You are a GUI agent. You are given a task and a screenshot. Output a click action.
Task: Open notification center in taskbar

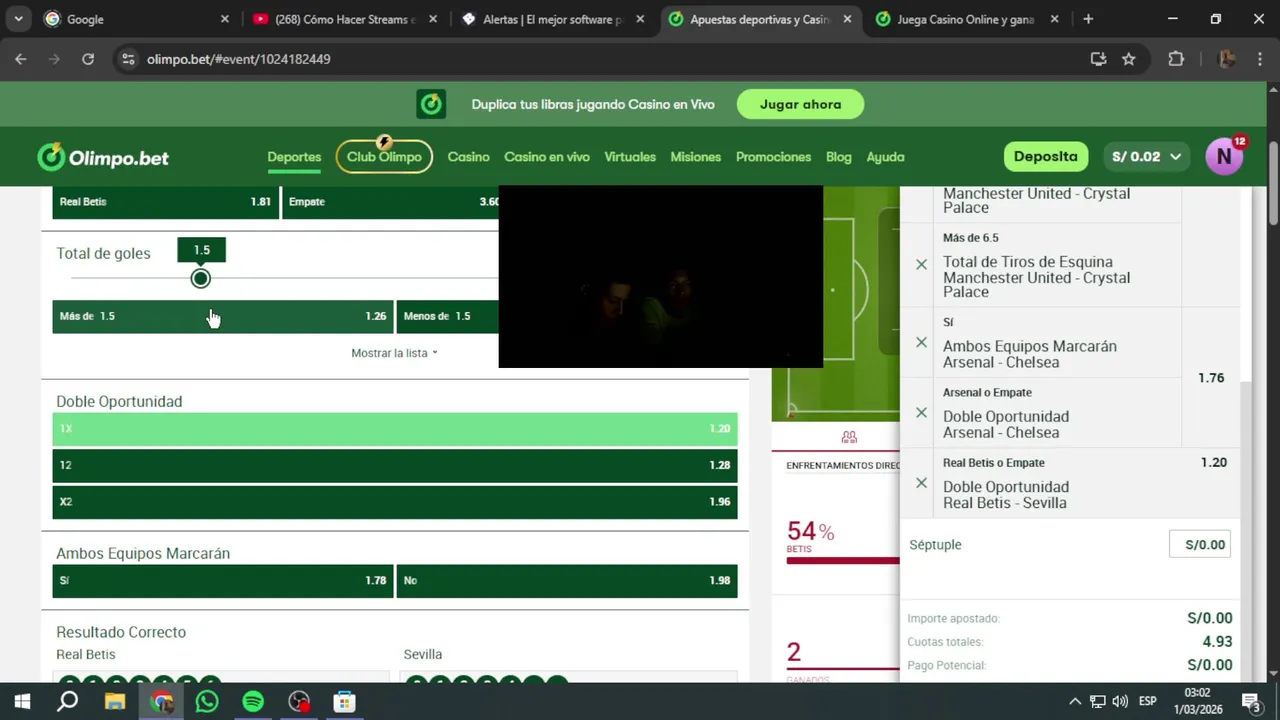(1251, 701)
